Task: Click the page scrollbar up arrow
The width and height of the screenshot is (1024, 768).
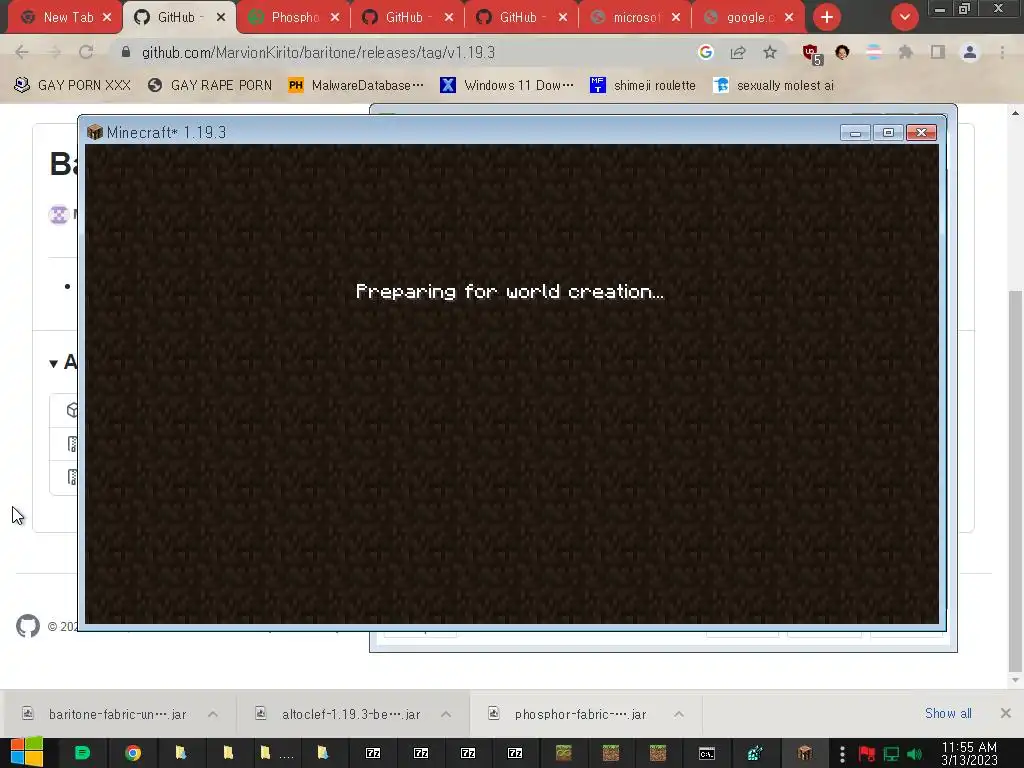Action: (1015, 113)
